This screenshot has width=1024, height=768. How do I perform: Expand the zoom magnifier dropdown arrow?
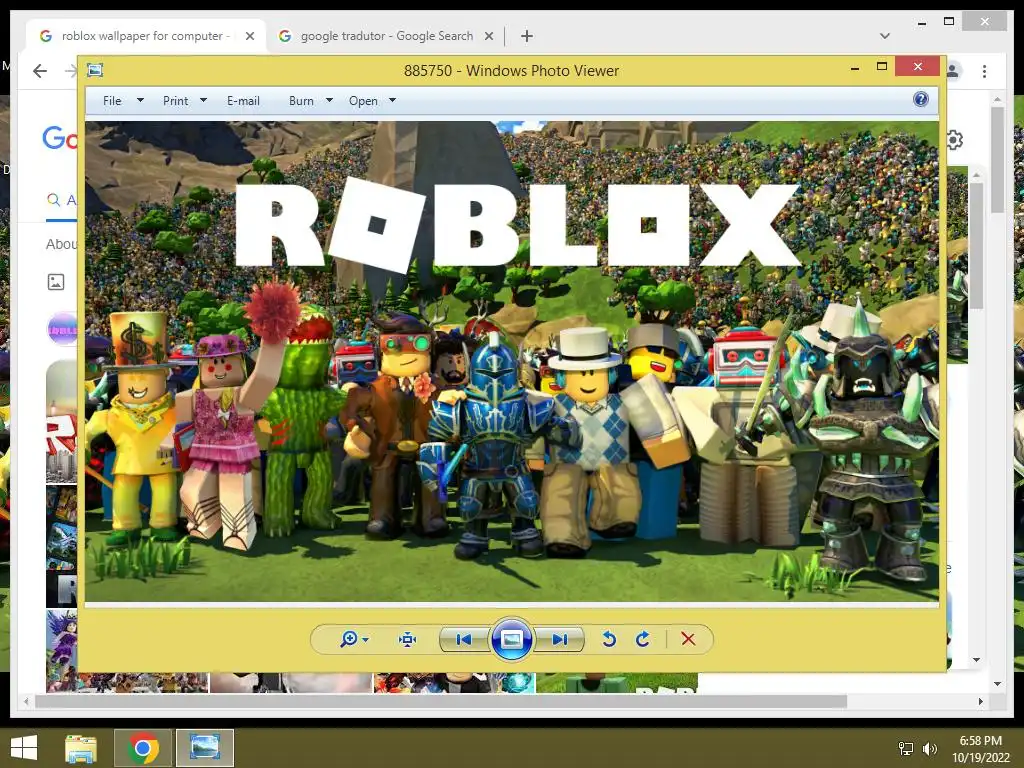tap(365, 640)
